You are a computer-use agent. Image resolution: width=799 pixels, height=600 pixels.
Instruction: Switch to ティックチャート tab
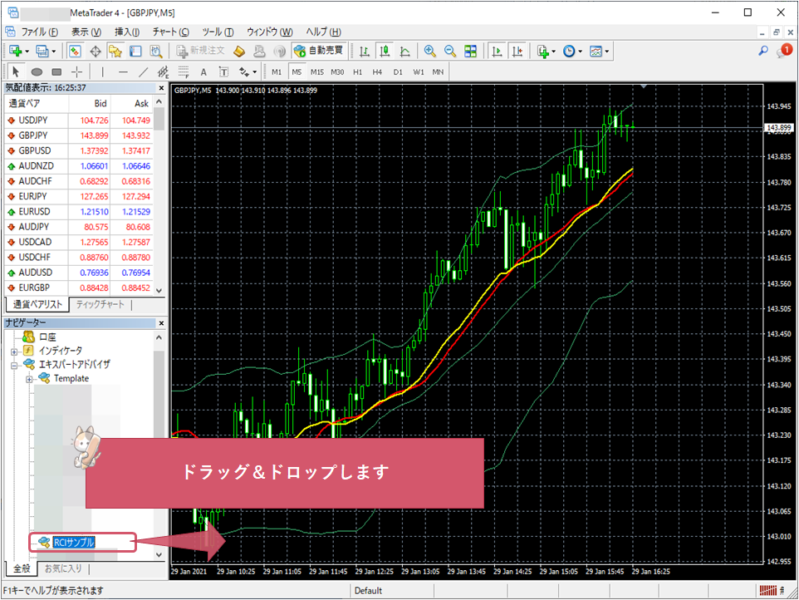click(x=100, y=304)
